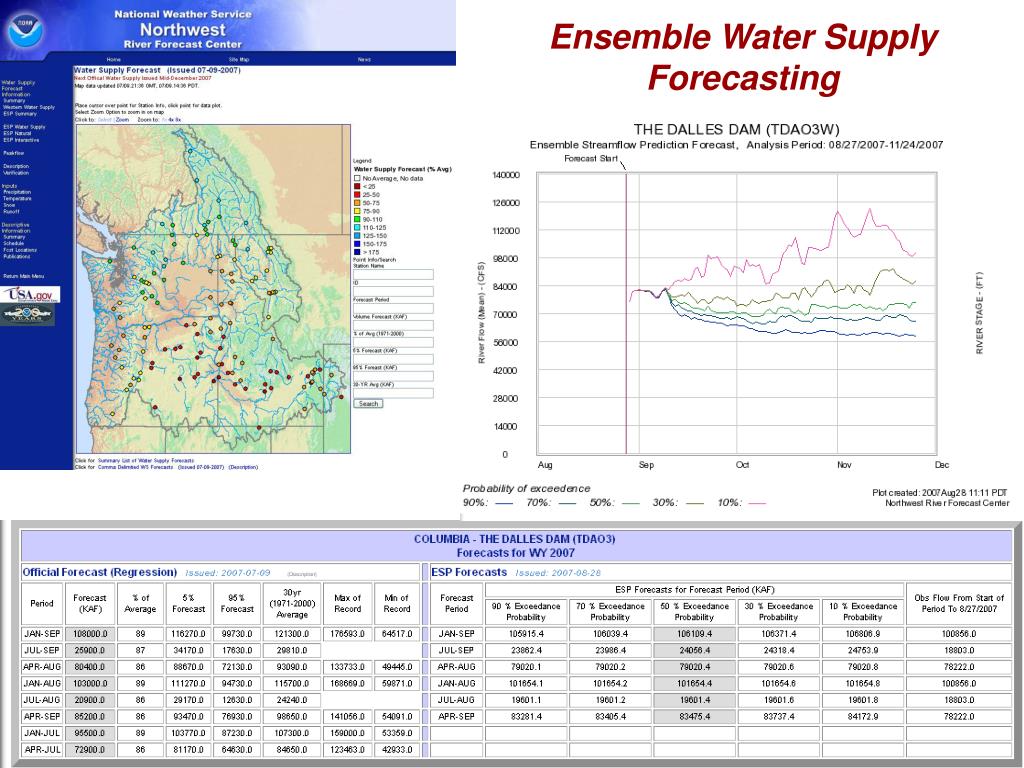Choose the Zoom click mode above the map

(x=123, y=120)
